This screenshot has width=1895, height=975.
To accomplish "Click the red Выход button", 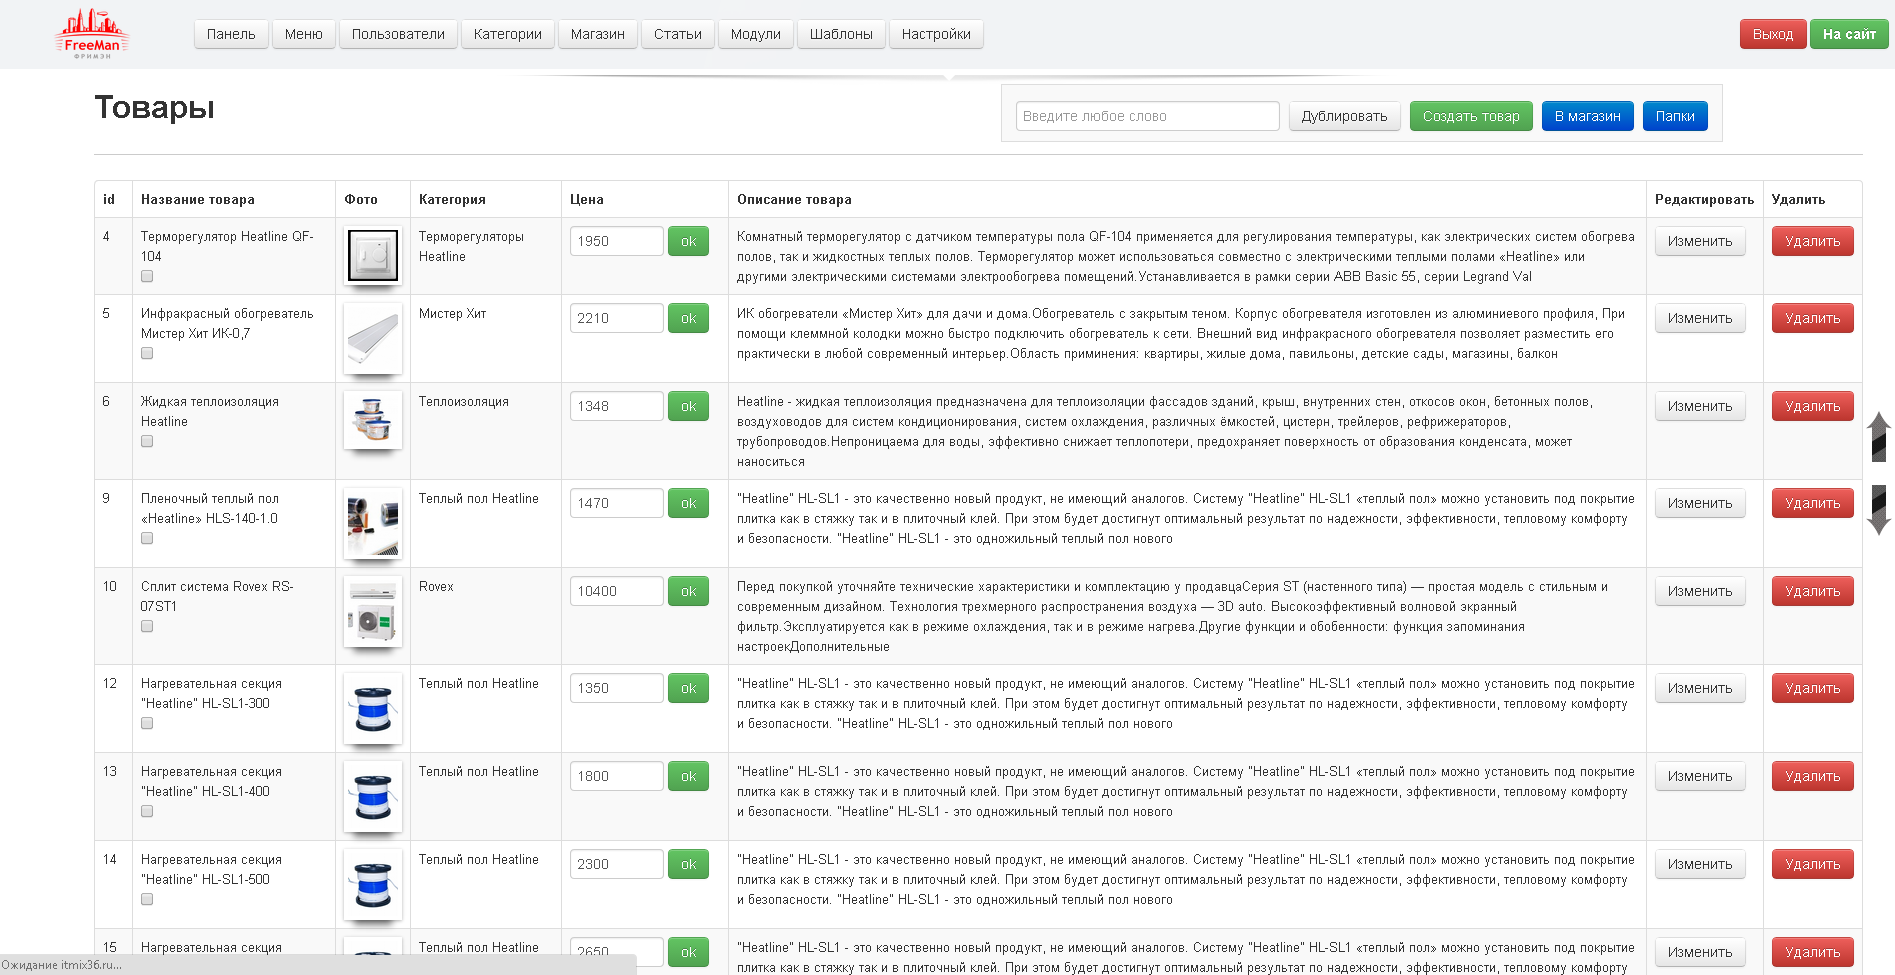I will [1773, 34].
